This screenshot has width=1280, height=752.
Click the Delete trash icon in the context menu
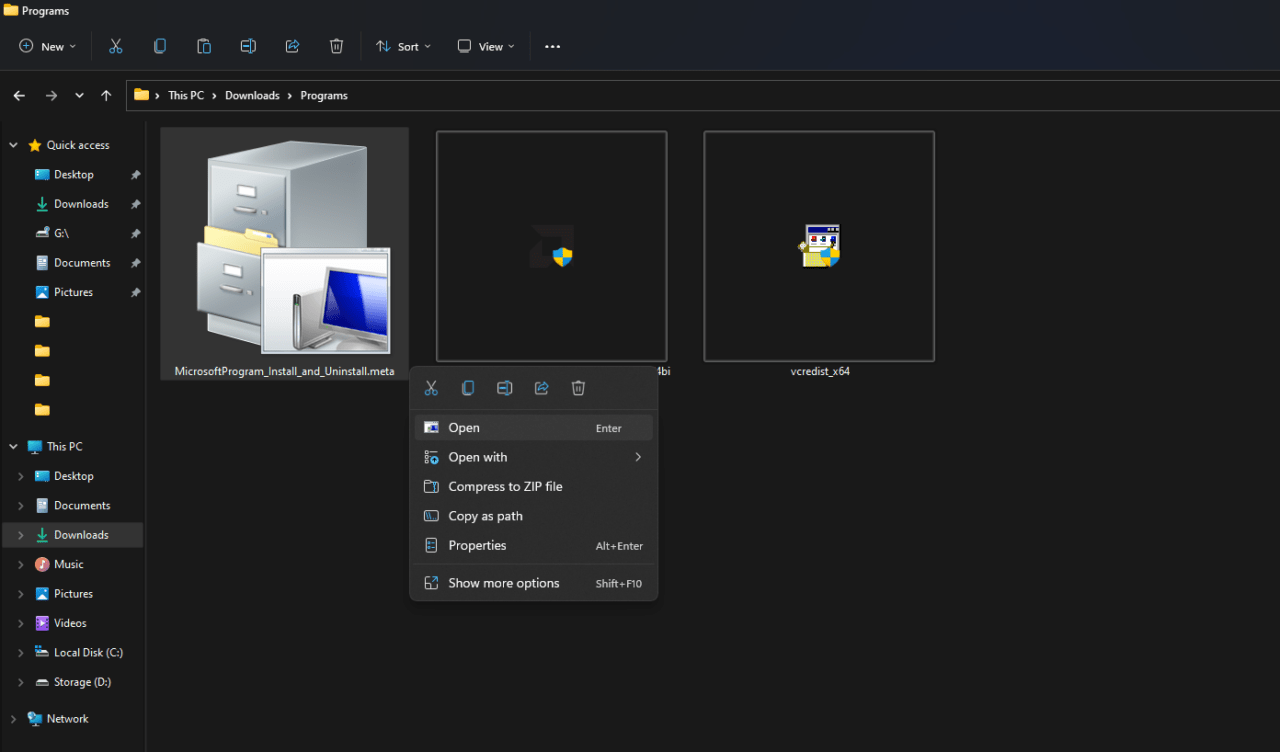click(x=578, y=388)
